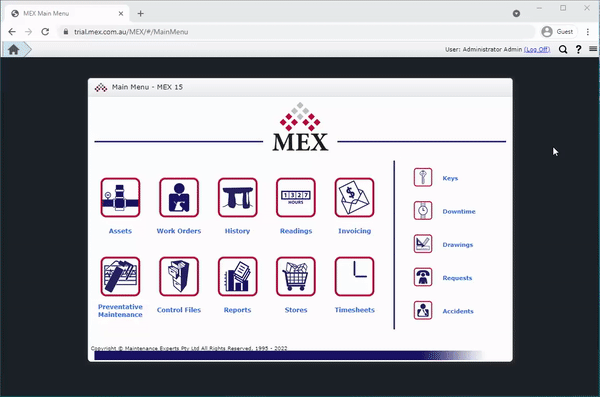Click the Reports text label
Image resolution: width=600 pixels, height=397 pixels.
click(237, 310)
